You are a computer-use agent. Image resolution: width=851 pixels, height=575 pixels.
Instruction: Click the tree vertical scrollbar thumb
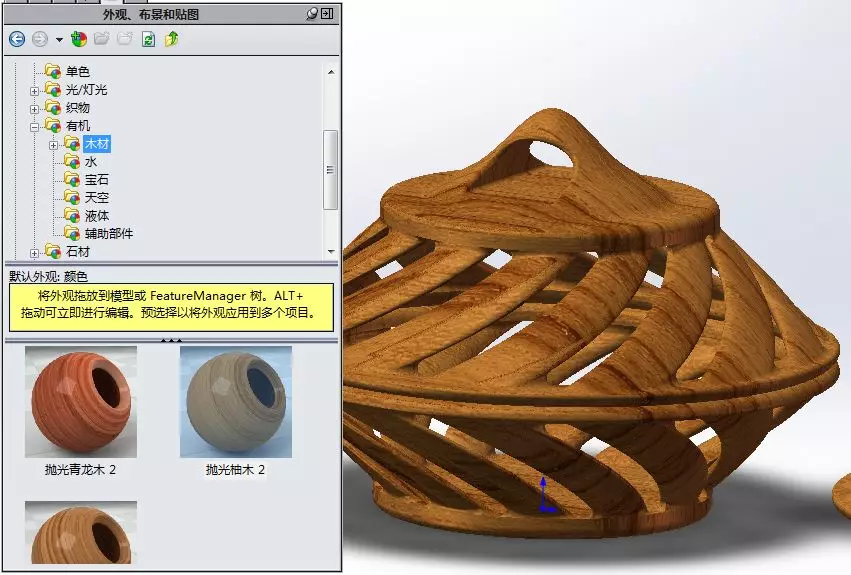(330, 169)
